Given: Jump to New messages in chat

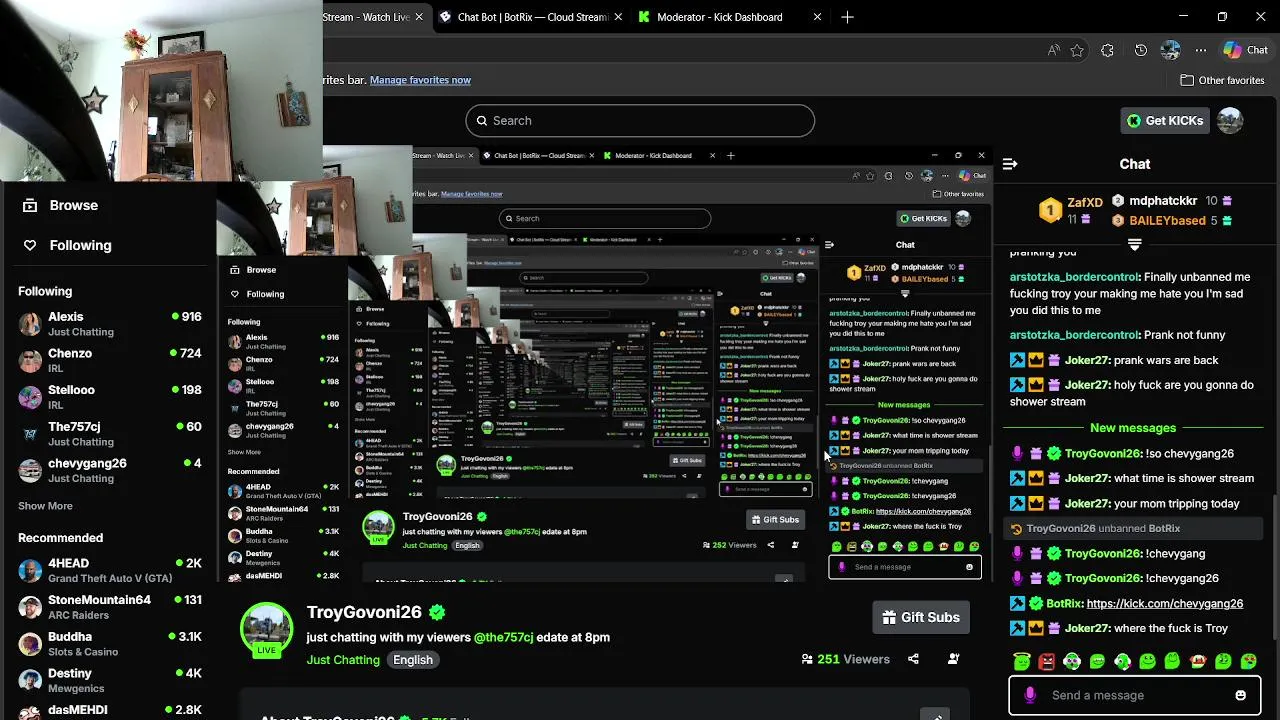Looking at the screenshot, I should [x=1133, y=427].
